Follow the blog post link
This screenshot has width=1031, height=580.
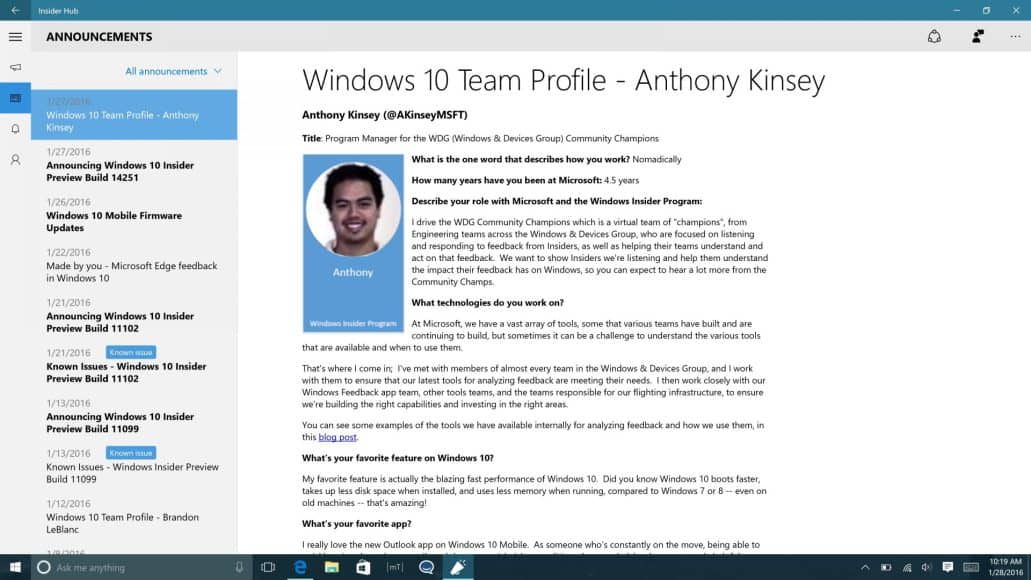tap(337, 437)
